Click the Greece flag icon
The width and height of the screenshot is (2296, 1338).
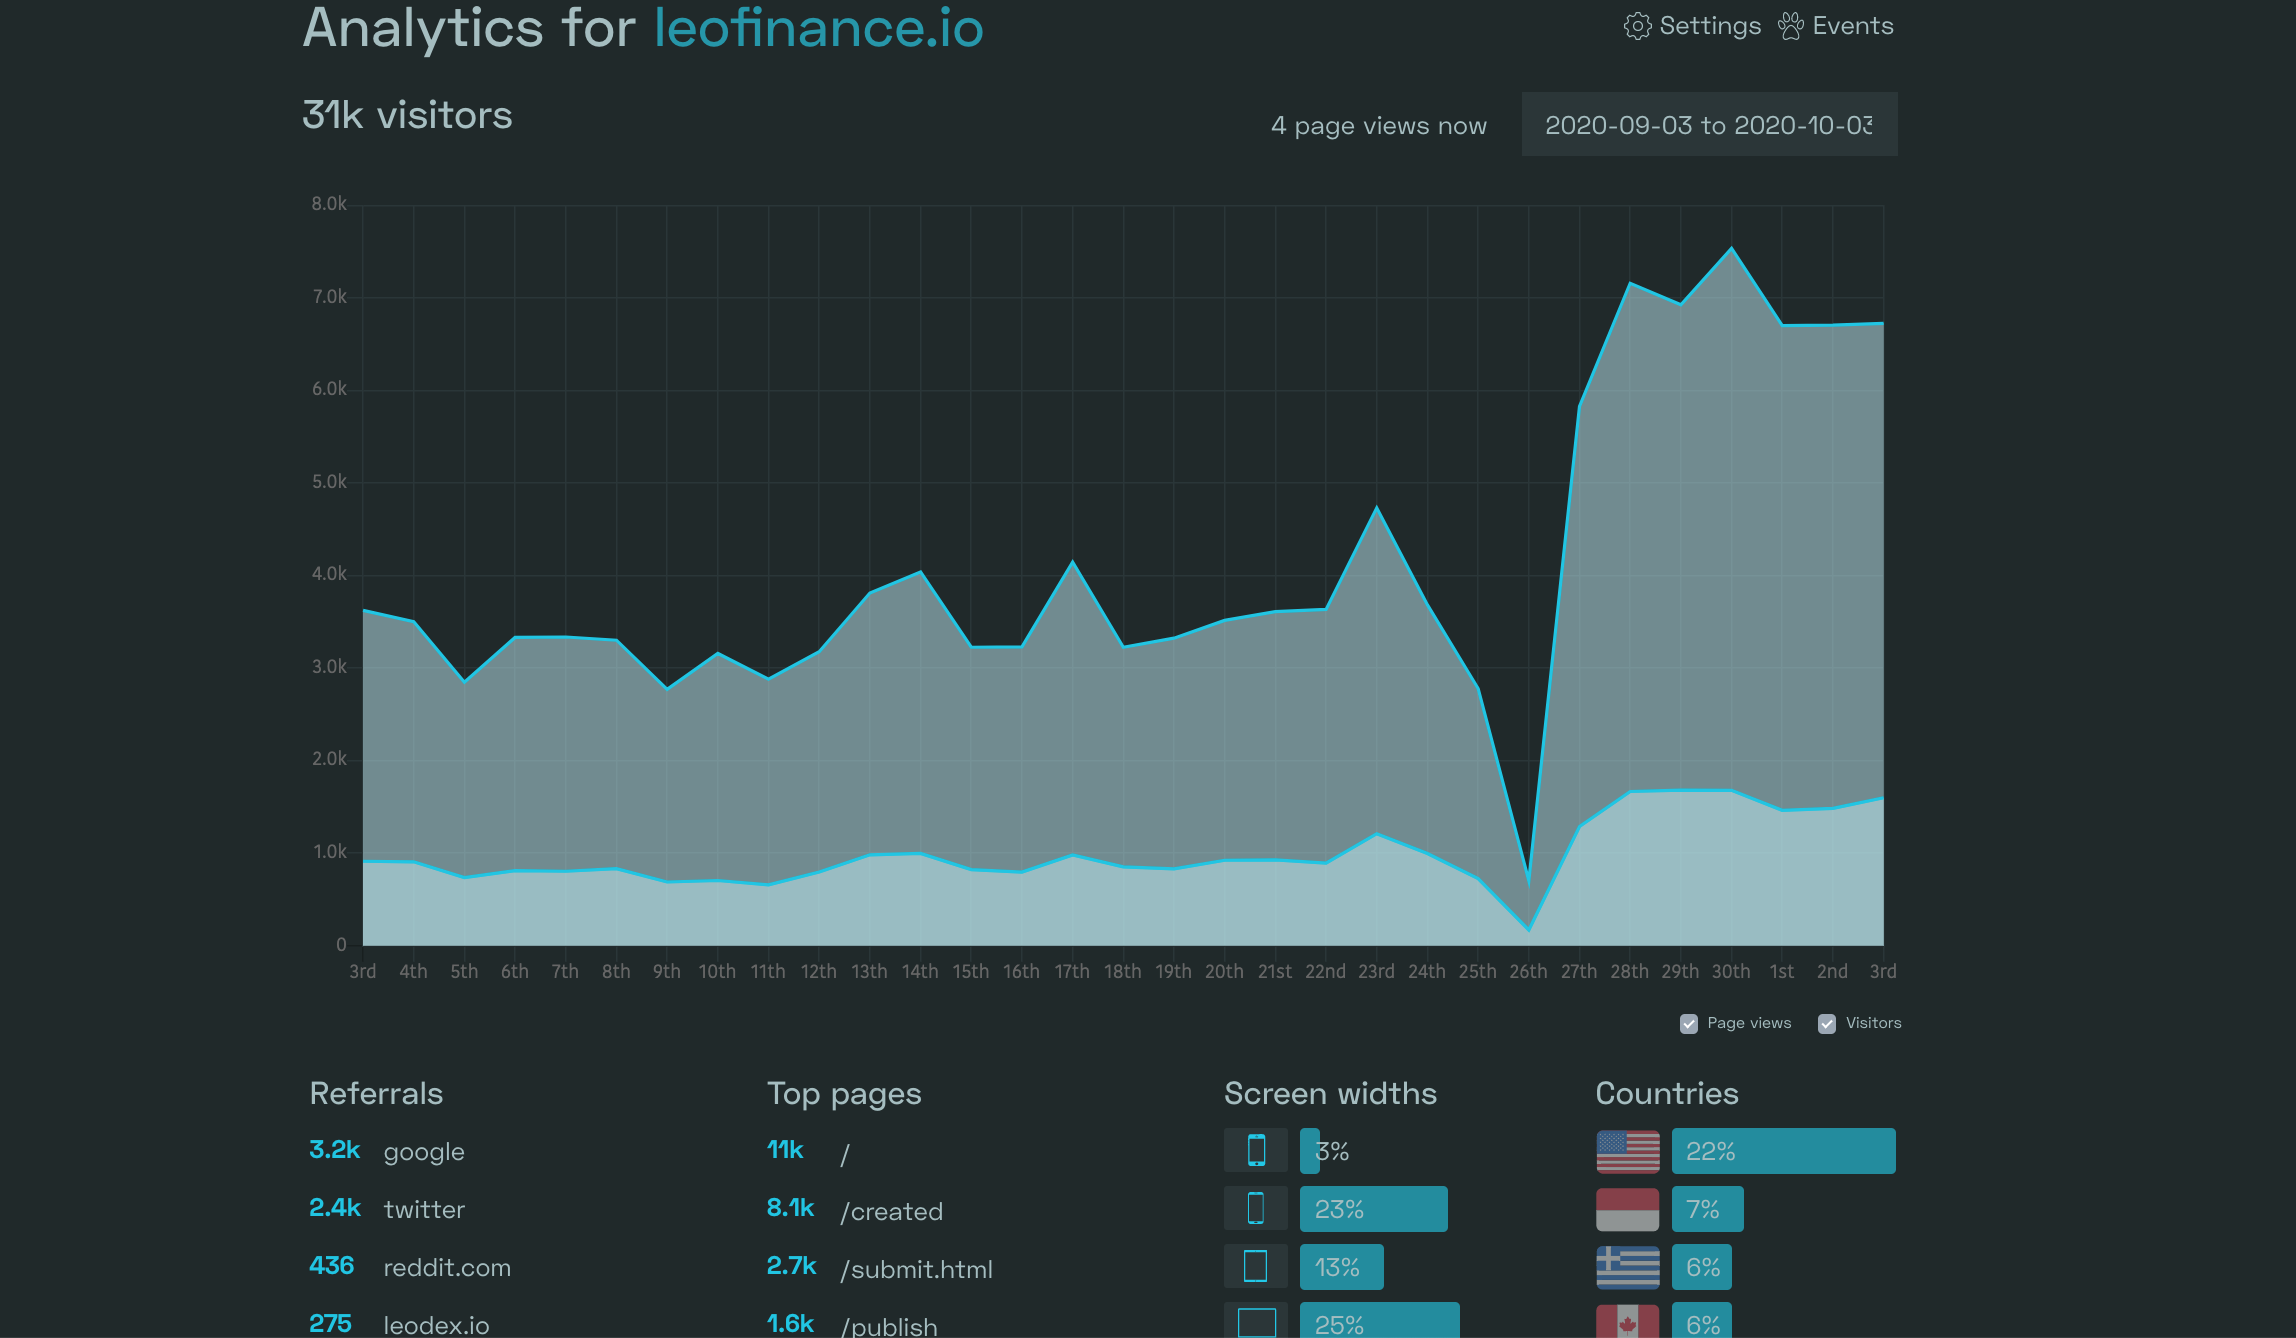click(1628, 1267)
